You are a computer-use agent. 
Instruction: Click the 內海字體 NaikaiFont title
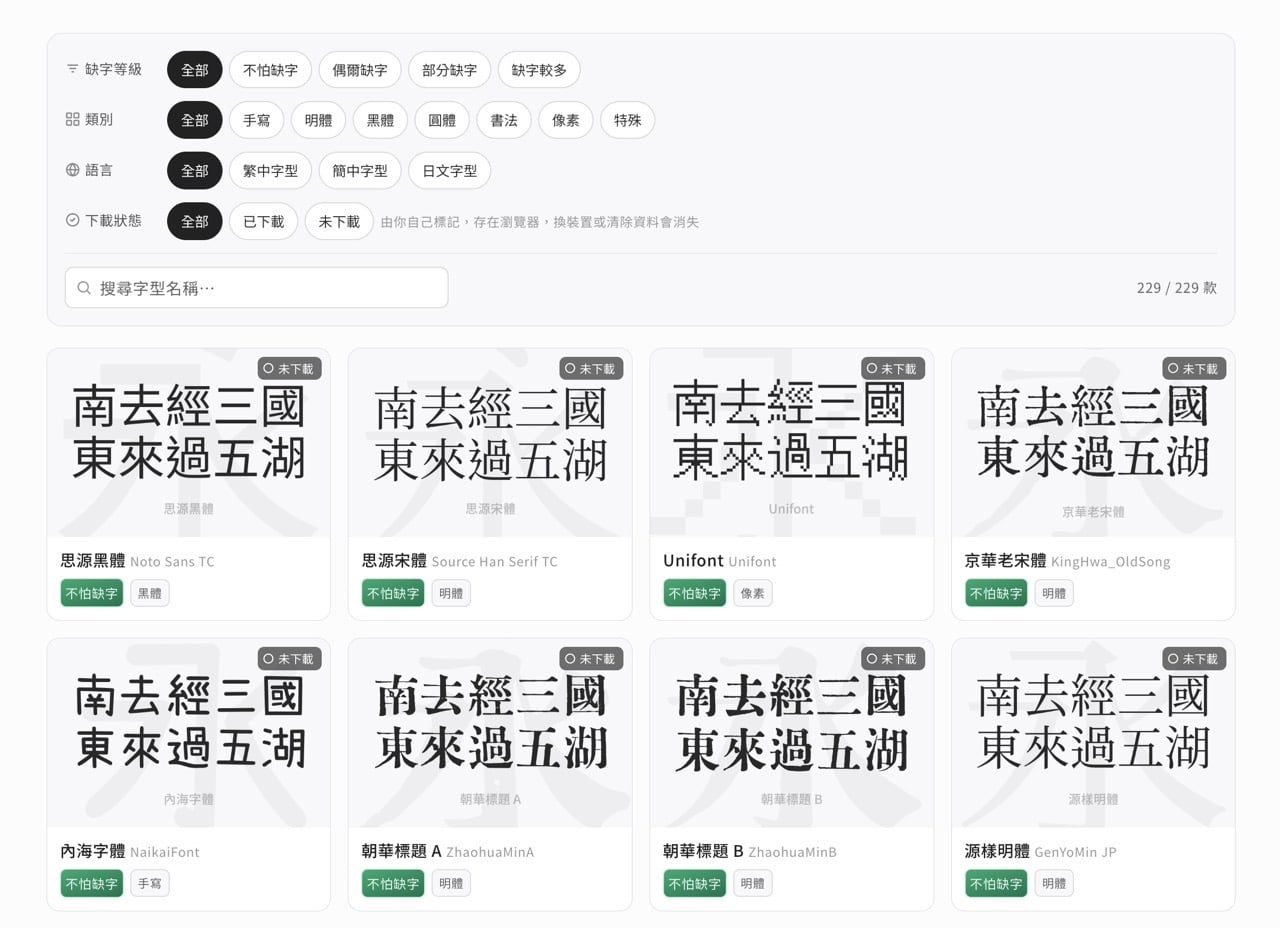[x=130, y=852]
